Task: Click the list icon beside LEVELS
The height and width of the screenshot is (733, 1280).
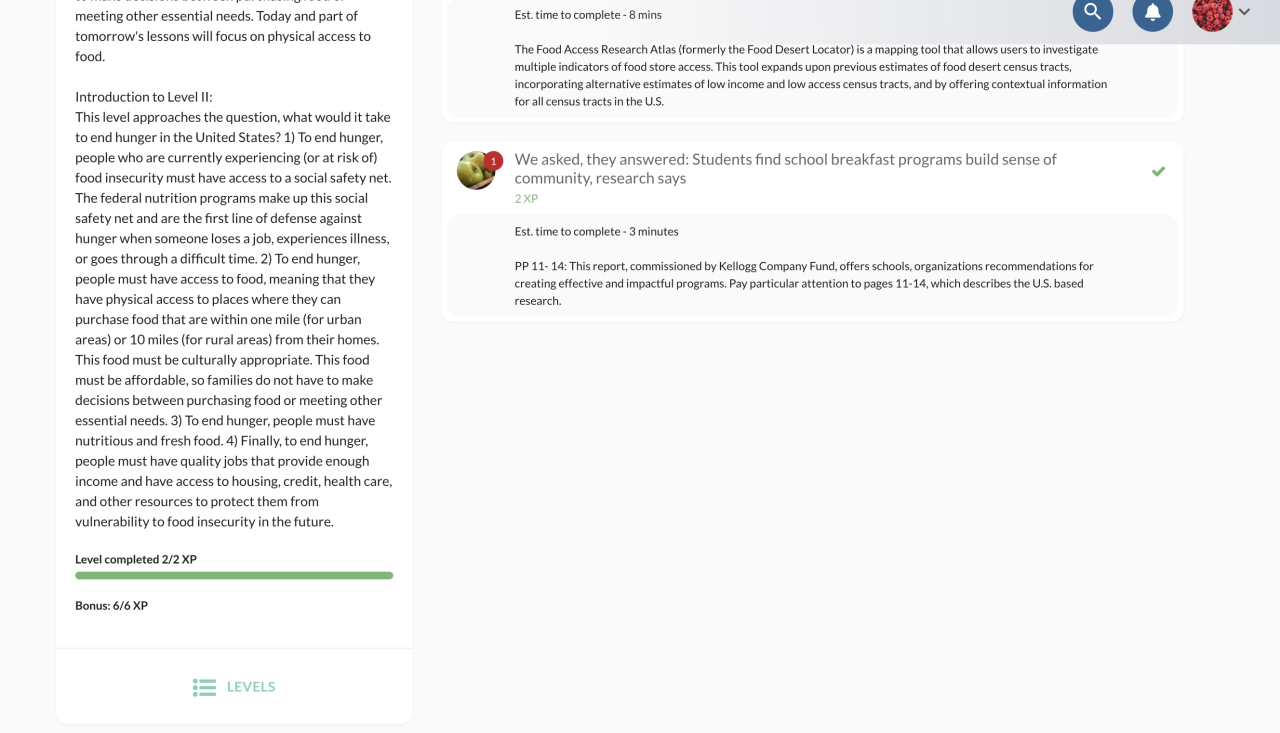Action: pos(204,687)
